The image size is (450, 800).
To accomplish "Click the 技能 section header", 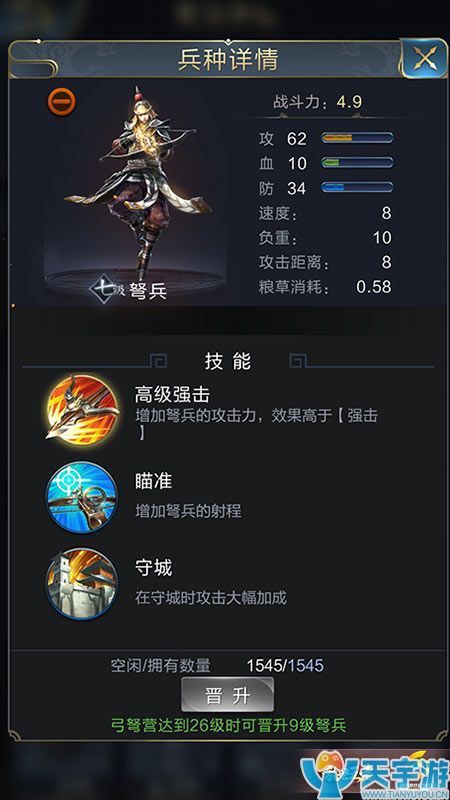I will [x=228, y=361].
